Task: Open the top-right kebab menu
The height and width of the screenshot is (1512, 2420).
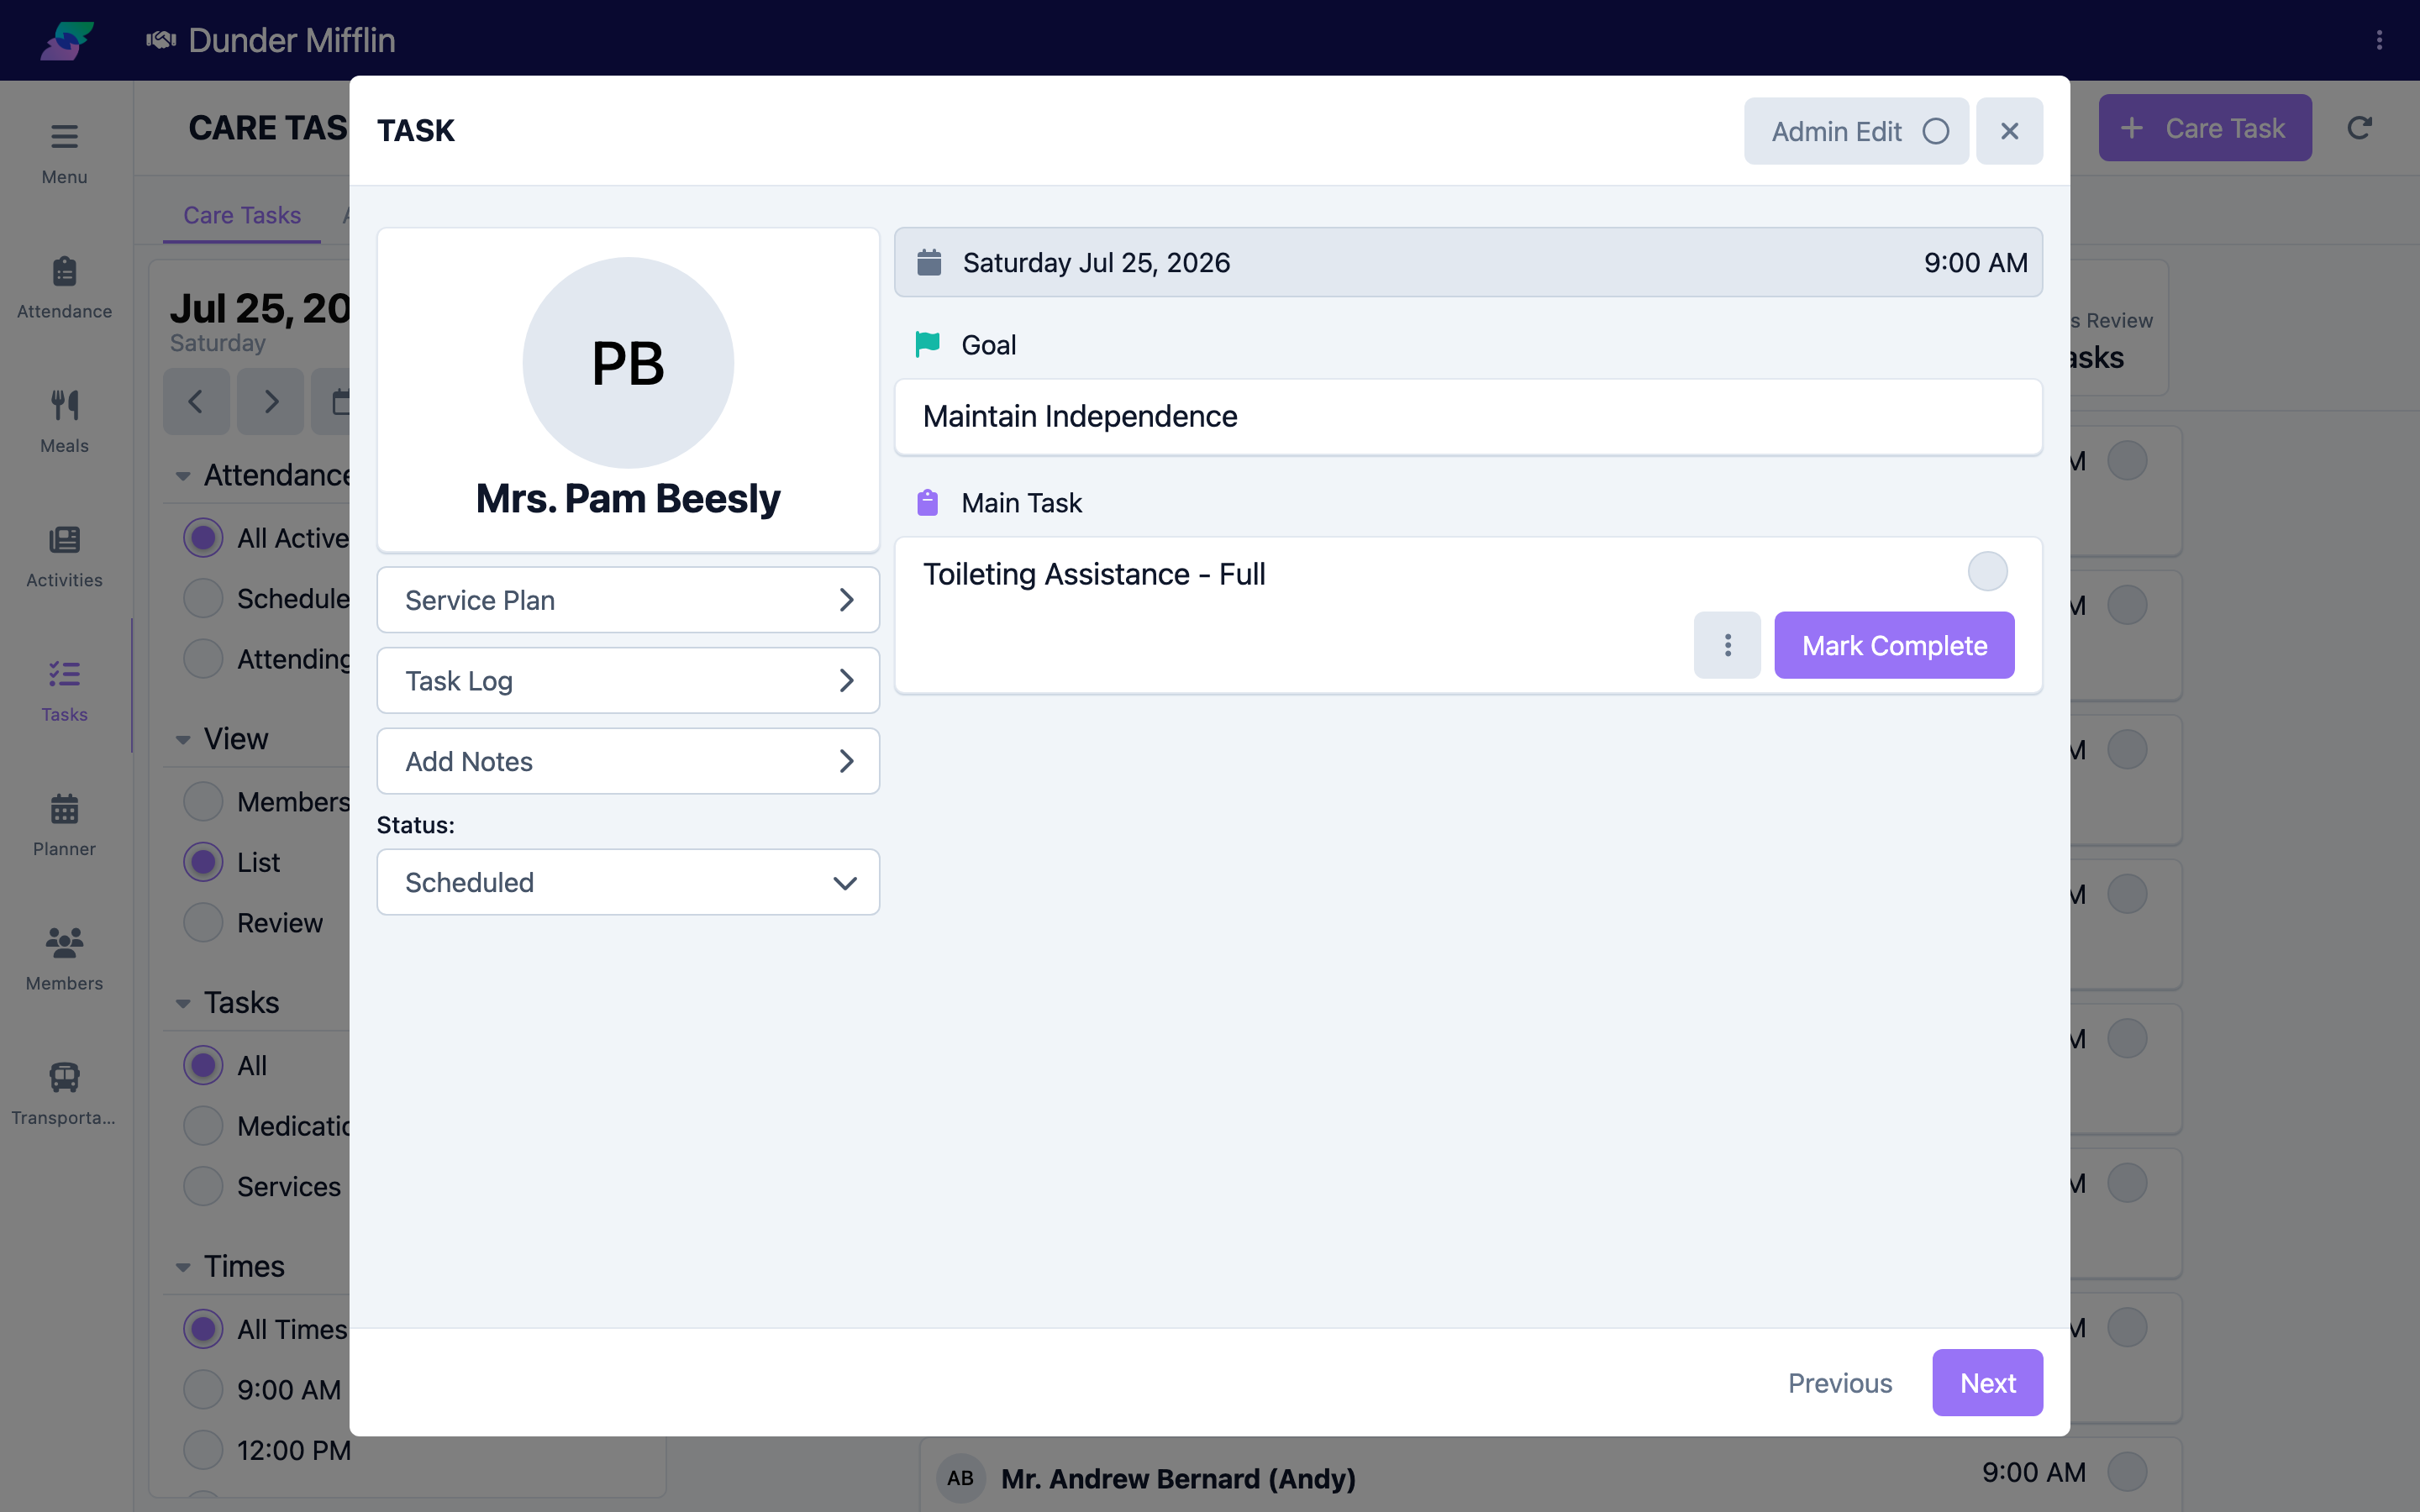Action: pyautogui.click(x=2379, y=40)
